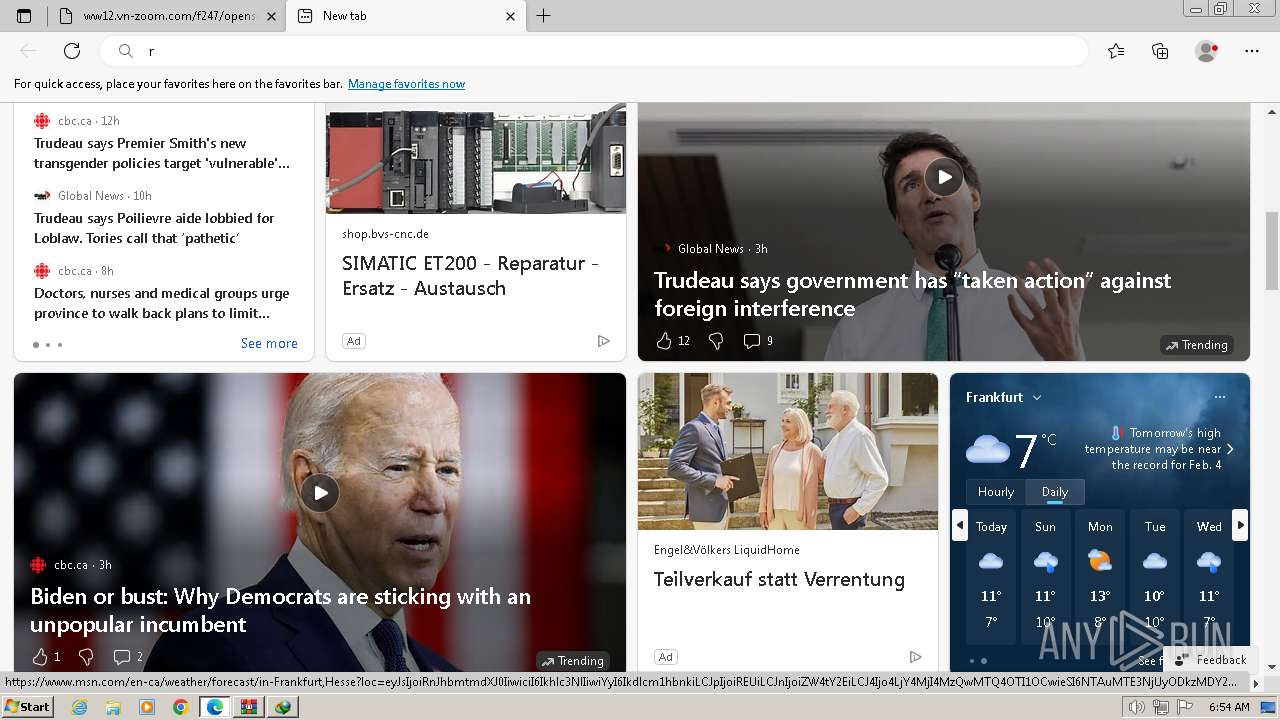1280x720 pixels.
Task: Select Sun forecast column
Action: [1045, 575]
